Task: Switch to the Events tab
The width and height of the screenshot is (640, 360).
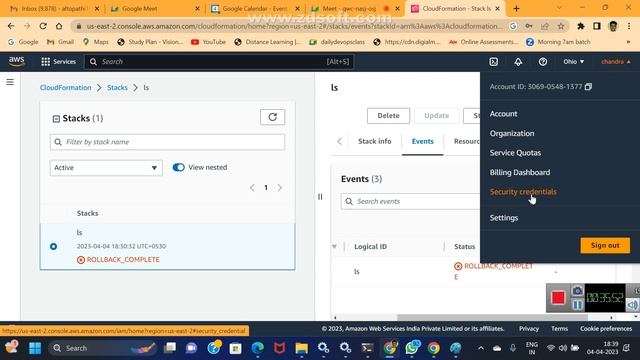Action: [x=422, y=141]
